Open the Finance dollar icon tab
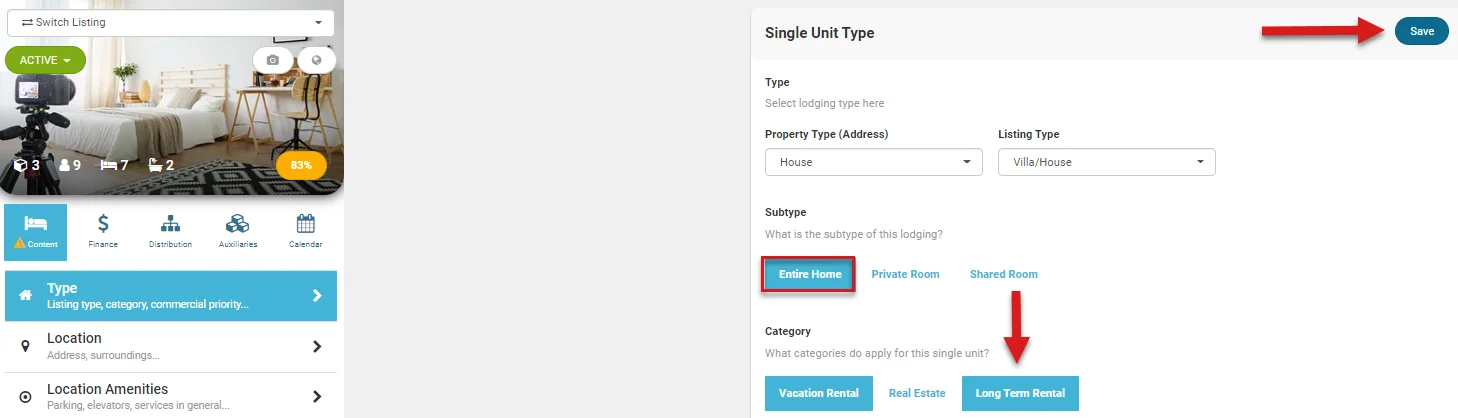 tap(103, 231)
